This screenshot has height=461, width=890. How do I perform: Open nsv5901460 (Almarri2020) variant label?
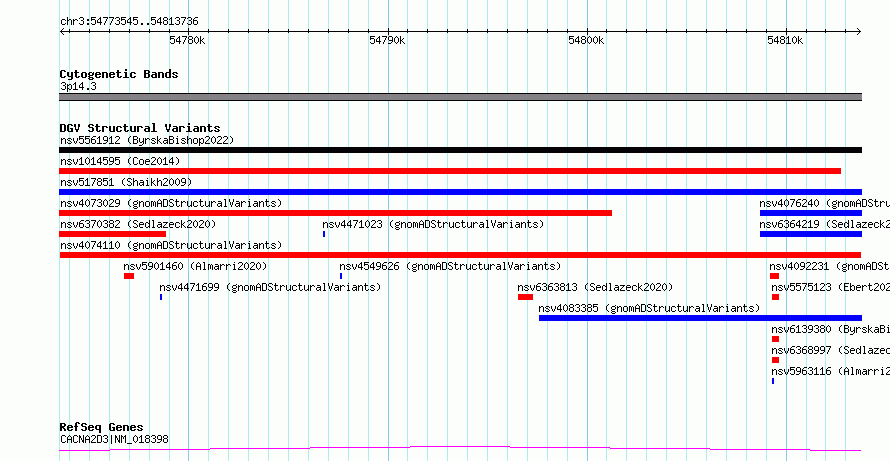coord(195,266)
